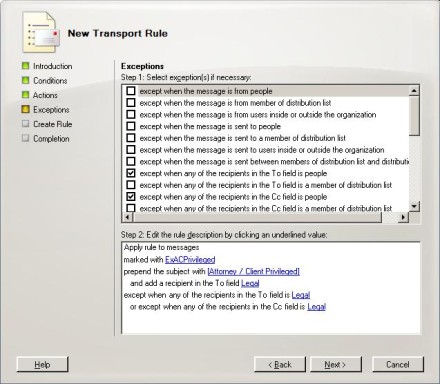Click the green Actions step indicator
440x384 pixels.
point(25,95)
